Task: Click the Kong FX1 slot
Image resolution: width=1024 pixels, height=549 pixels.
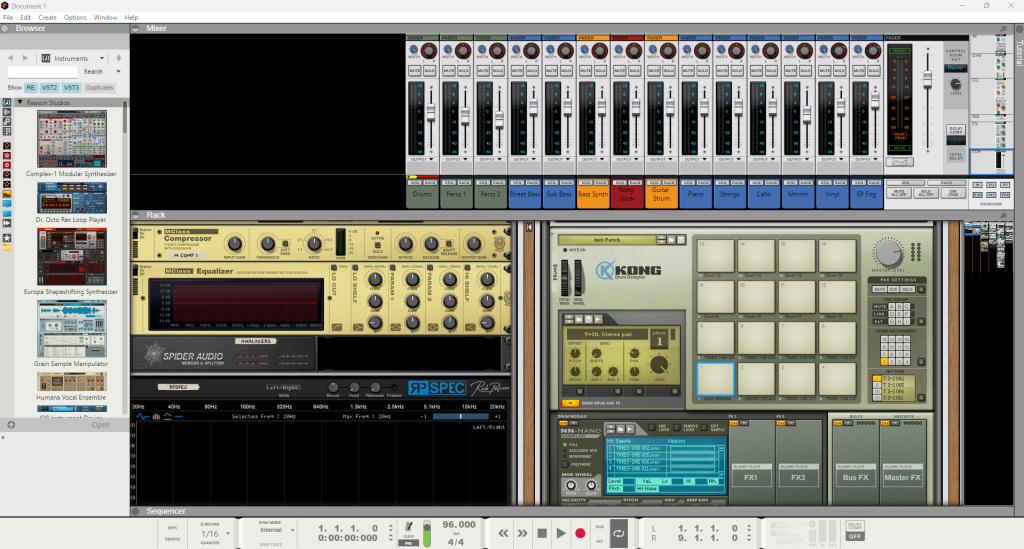Action: click(751, 477)
